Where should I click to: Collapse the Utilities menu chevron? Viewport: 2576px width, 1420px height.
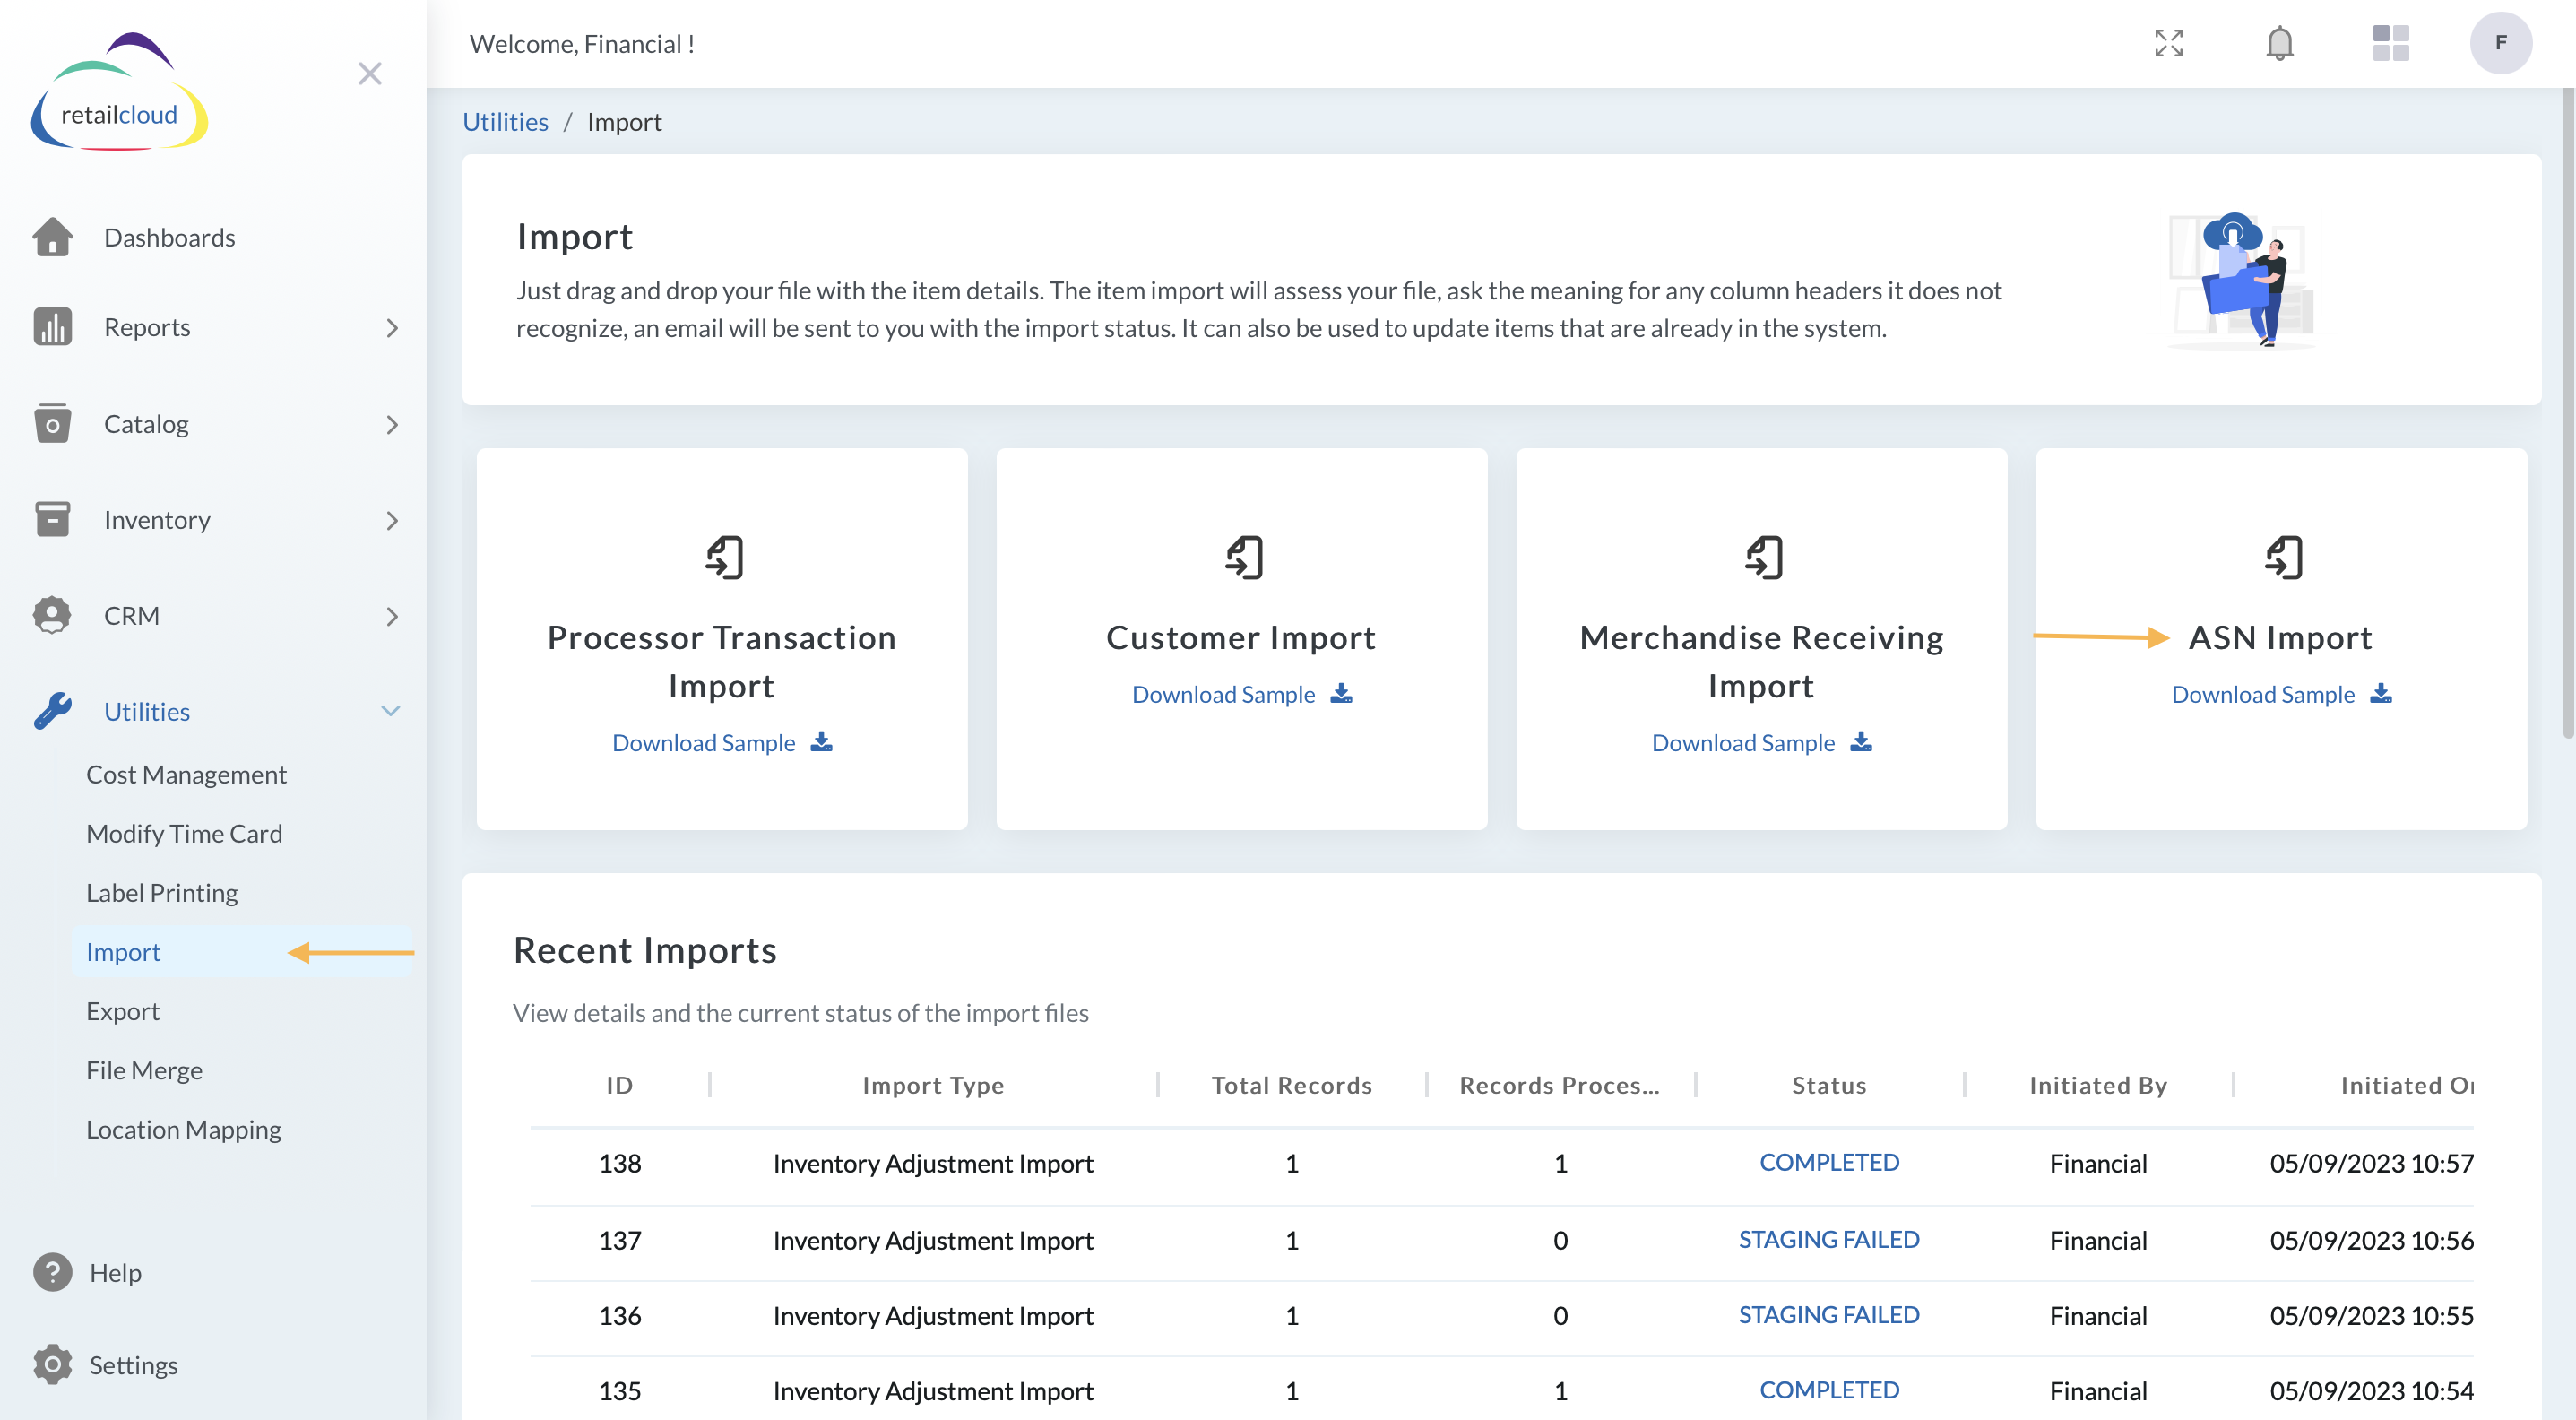(391, 711)
